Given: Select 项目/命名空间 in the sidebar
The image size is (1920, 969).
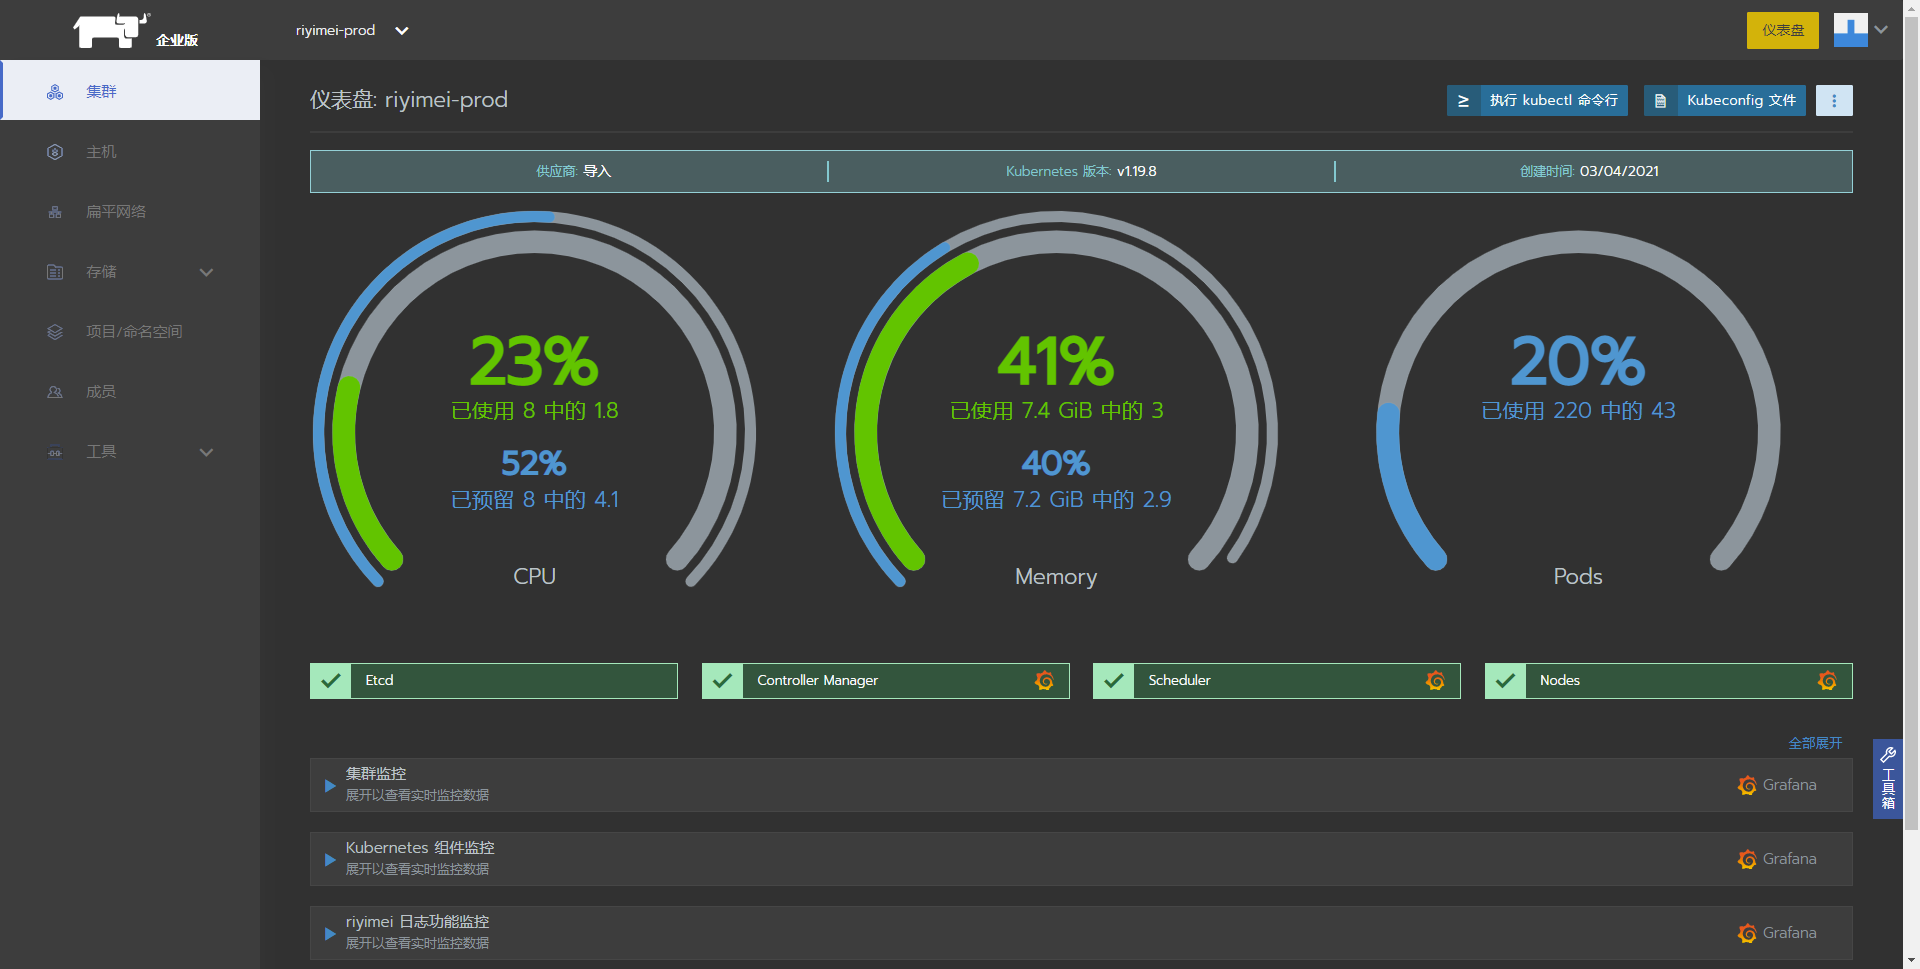Looking at the screenshot, I should [x=131, y=331].
